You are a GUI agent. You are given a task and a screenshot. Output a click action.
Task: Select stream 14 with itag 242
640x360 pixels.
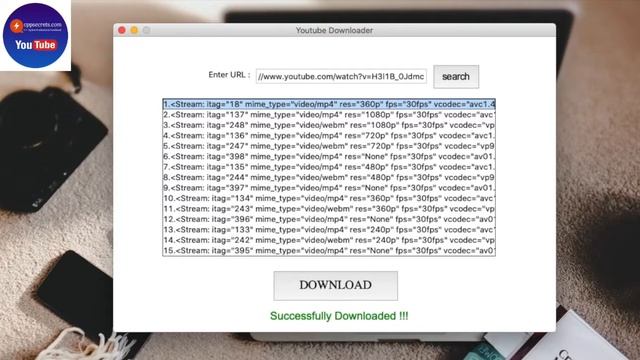click(x=329, y=240)
